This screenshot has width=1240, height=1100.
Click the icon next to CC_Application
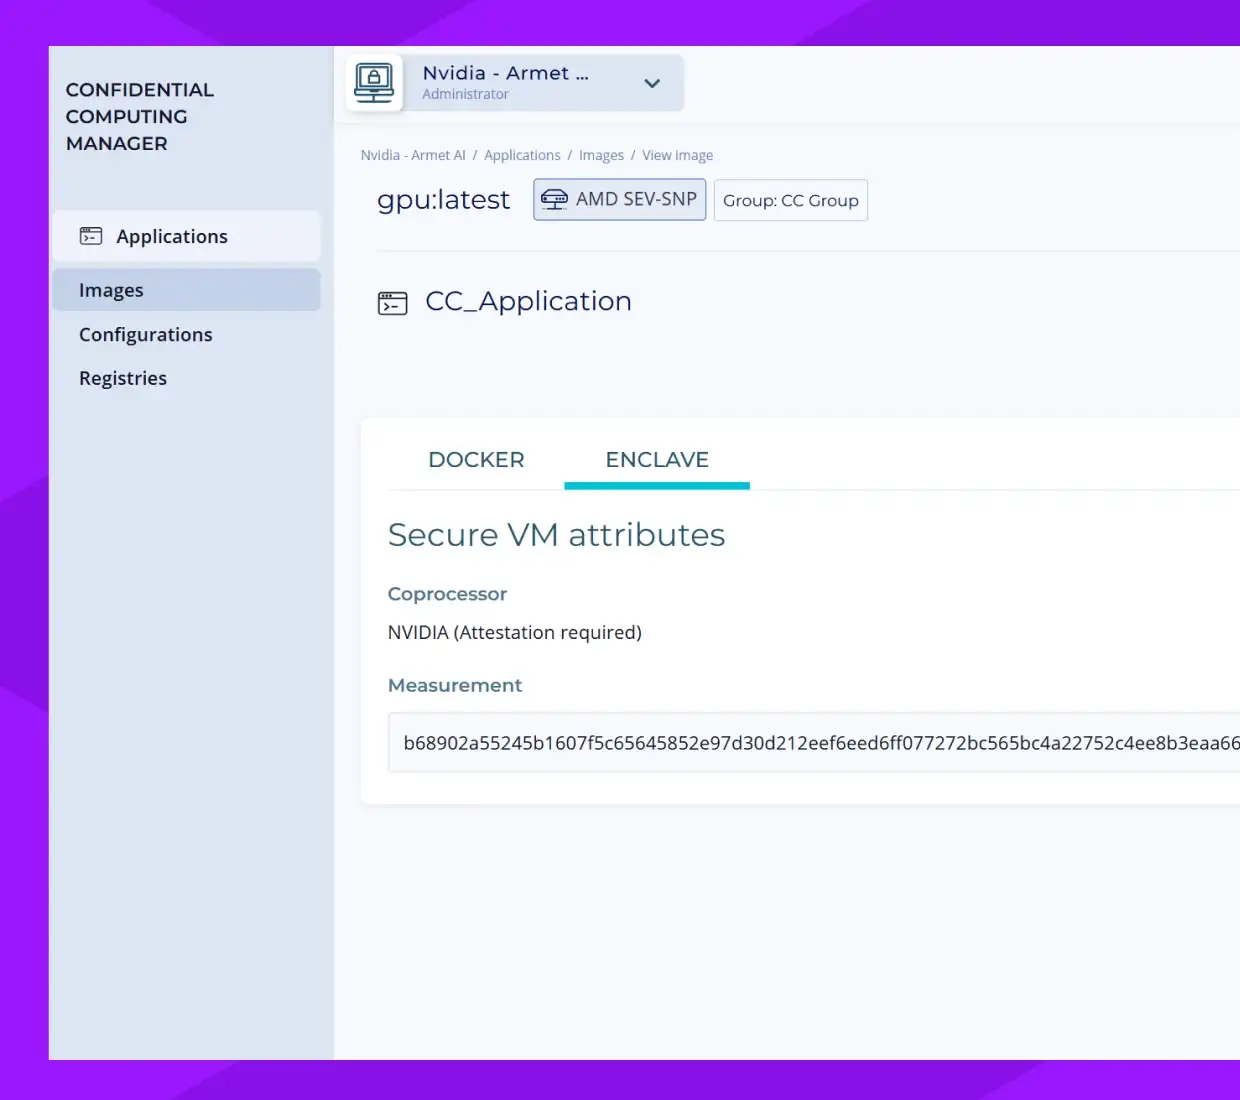[x=392, y=303]
